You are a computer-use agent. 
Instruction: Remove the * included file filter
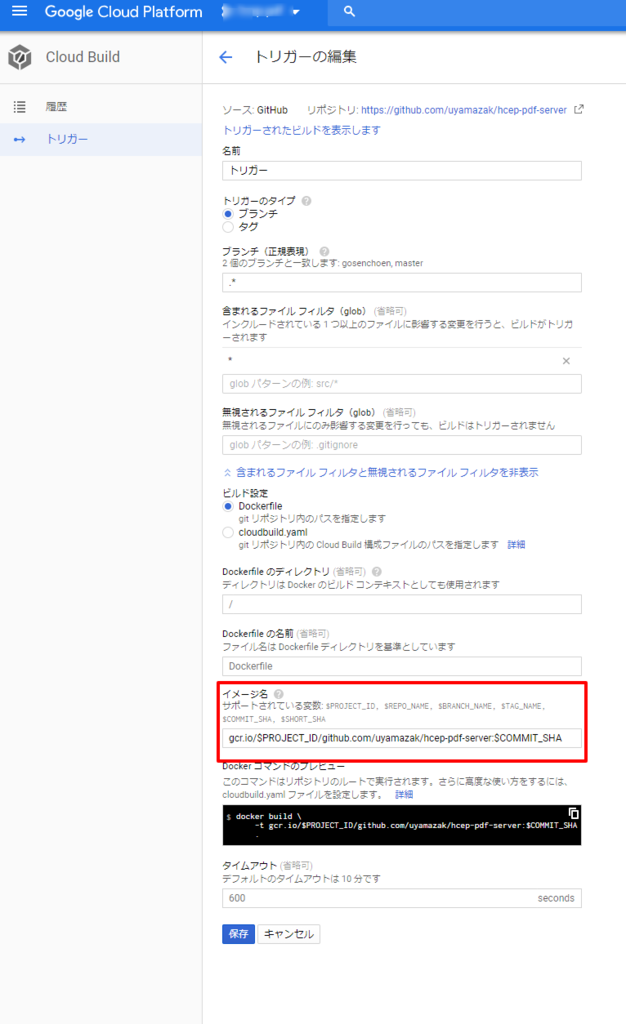pos(566,360)
